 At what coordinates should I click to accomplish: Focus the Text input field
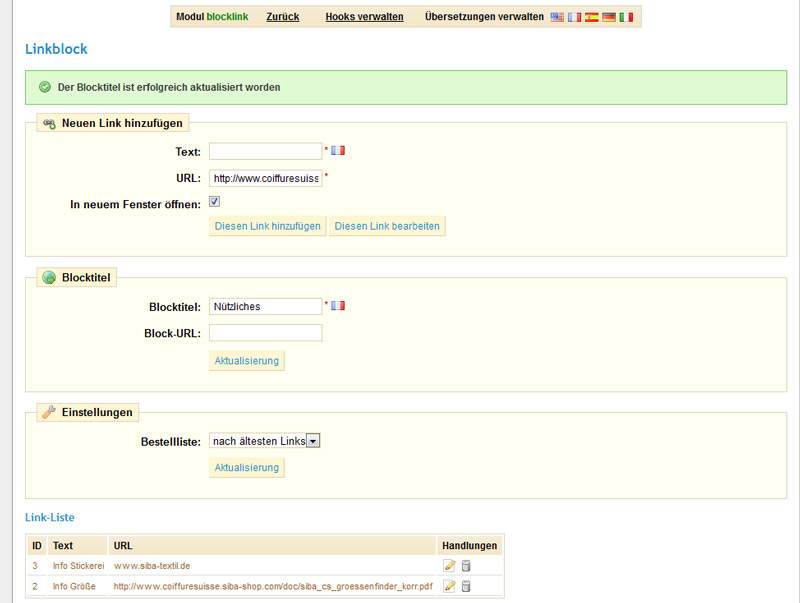265,152
